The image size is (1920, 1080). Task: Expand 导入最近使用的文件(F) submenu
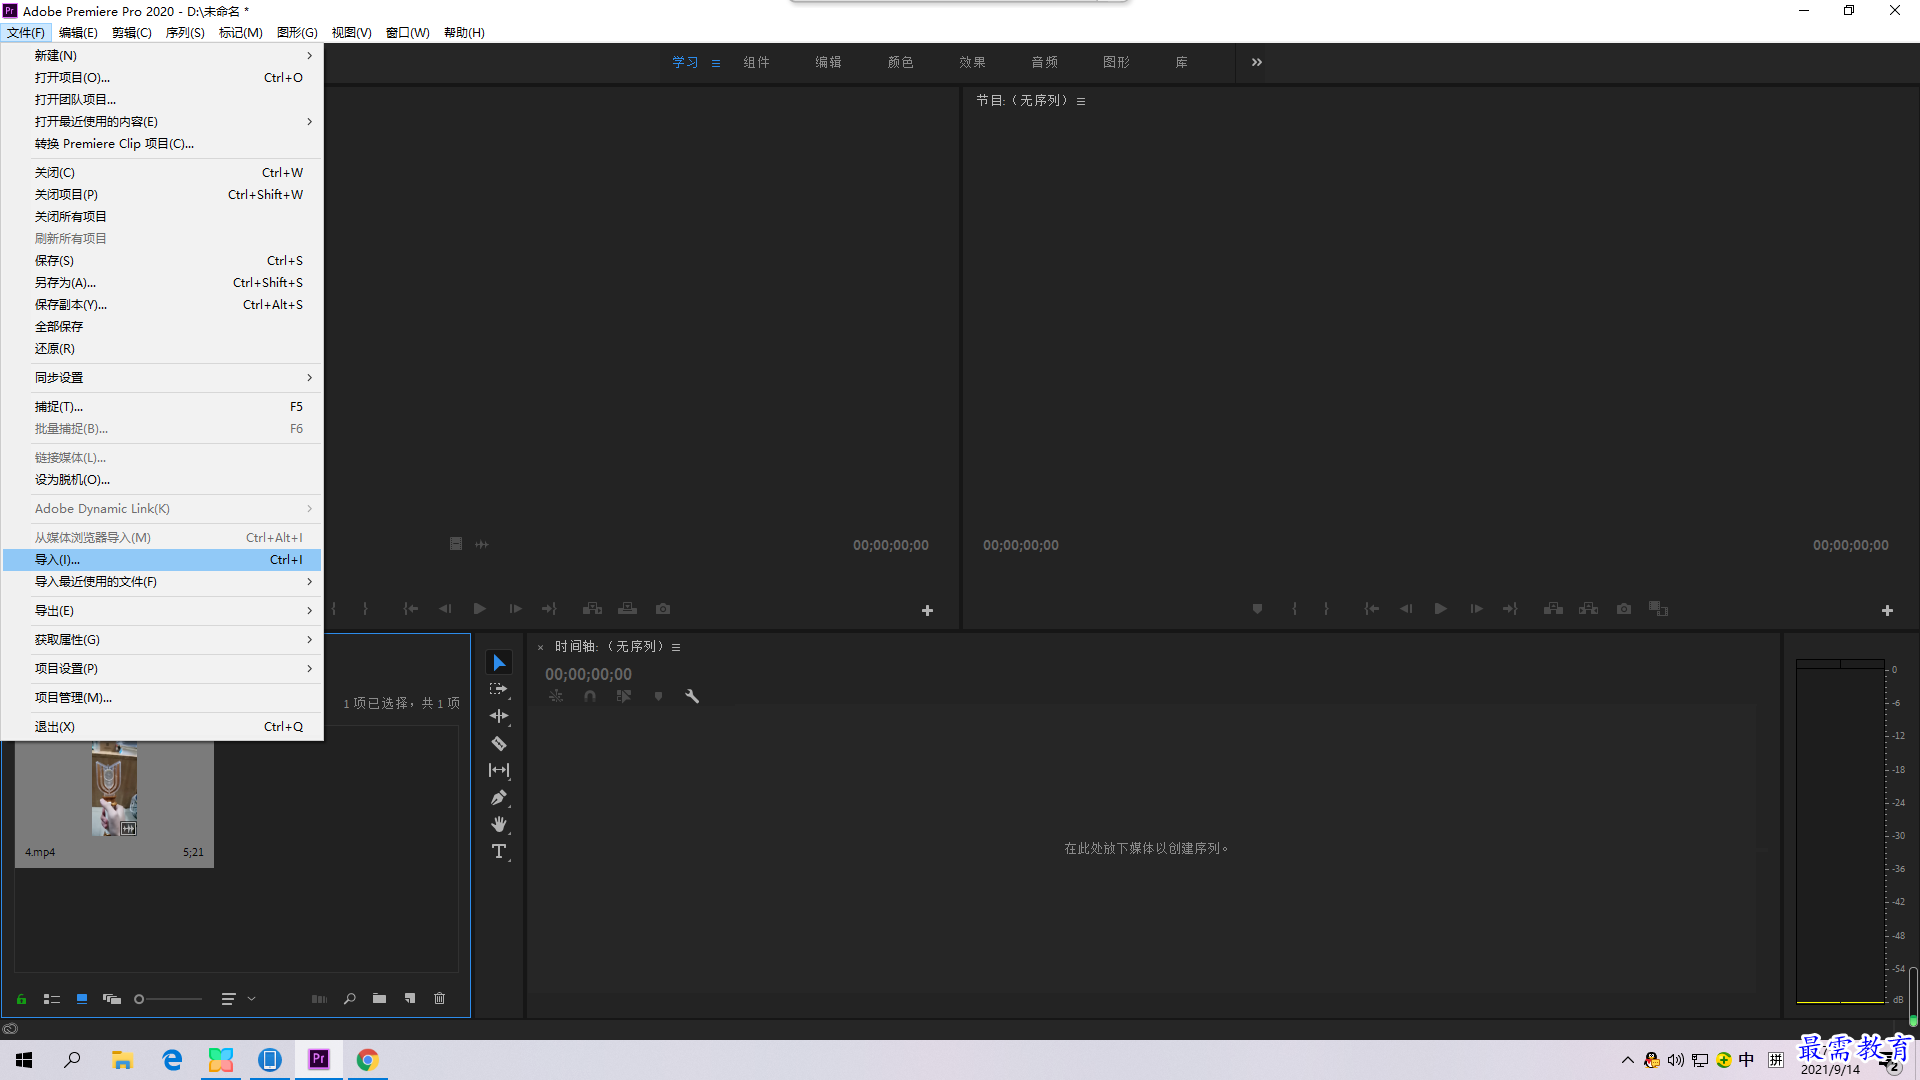[x=162, y=582]
